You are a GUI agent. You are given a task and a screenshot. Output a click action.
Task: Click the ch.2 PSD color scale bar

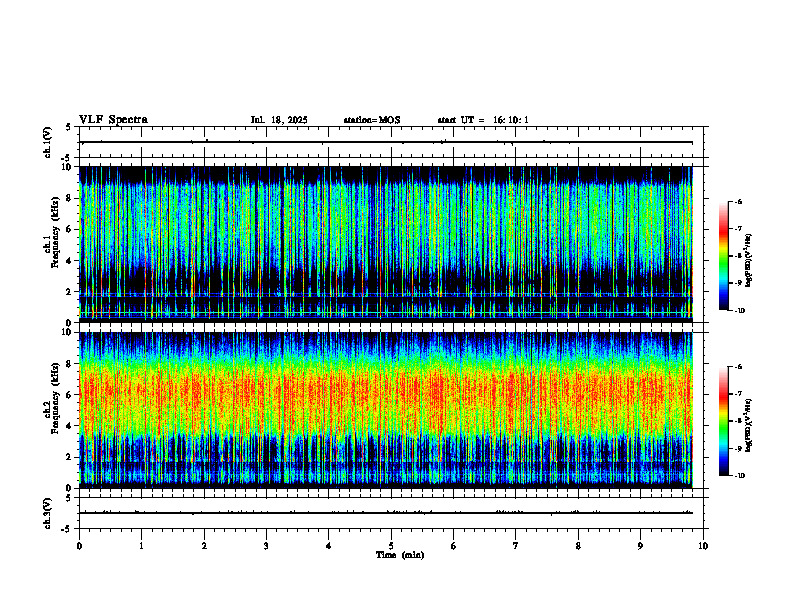click(723, 421)
